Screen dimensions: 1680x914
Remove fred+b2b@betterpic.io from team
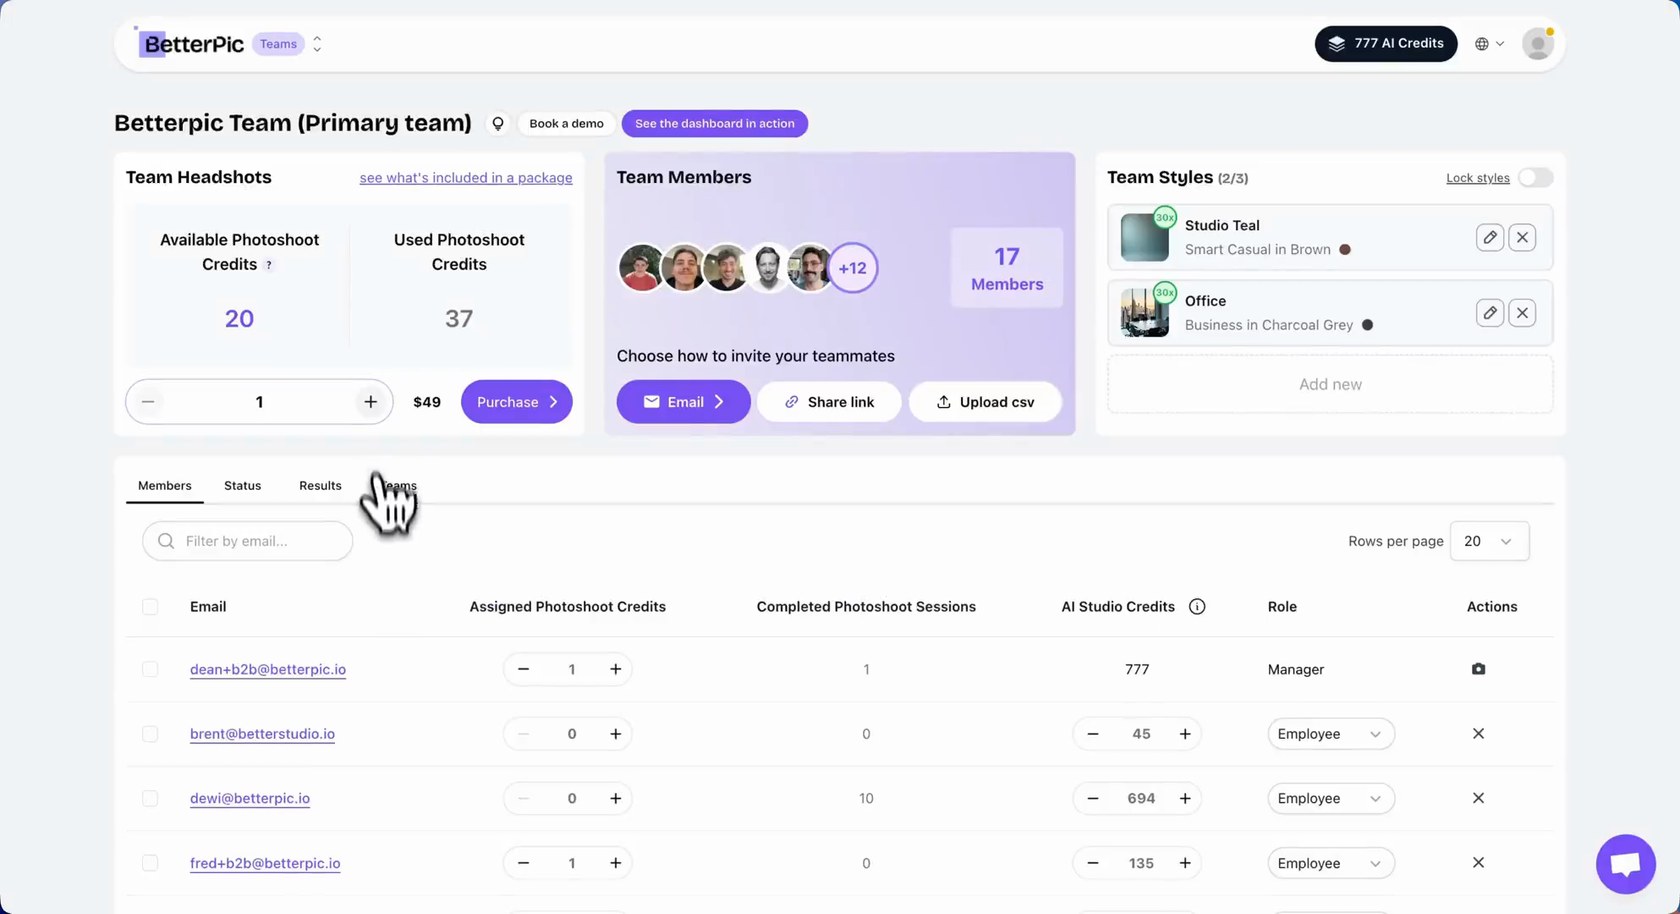pos(1478,863)
